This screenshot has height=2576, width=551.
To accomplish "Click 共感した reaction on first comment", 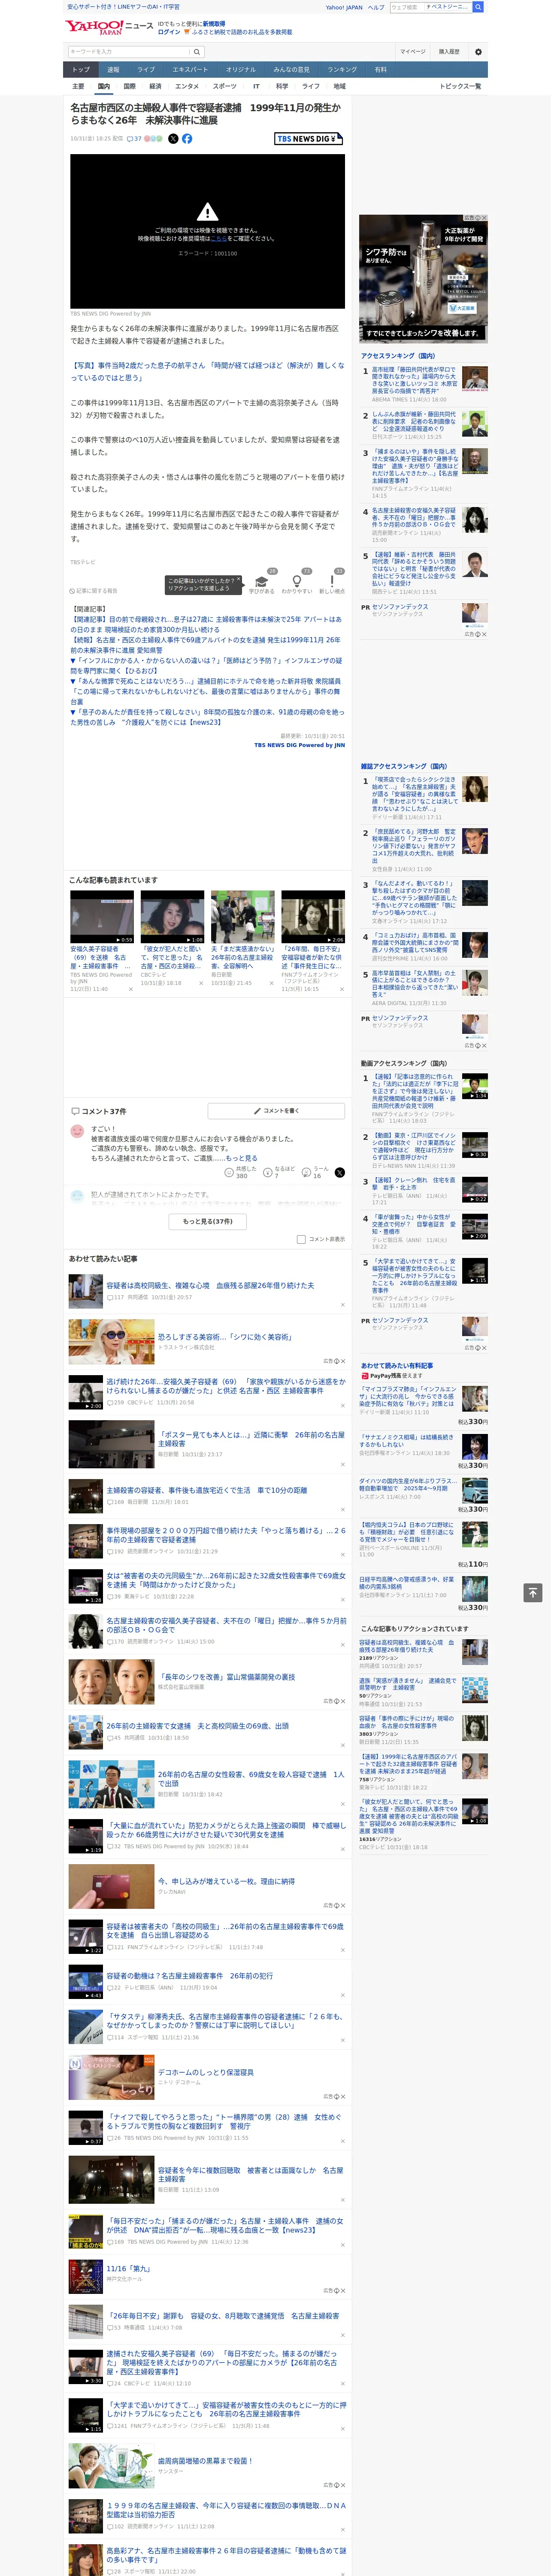I will pos(241,1172).
